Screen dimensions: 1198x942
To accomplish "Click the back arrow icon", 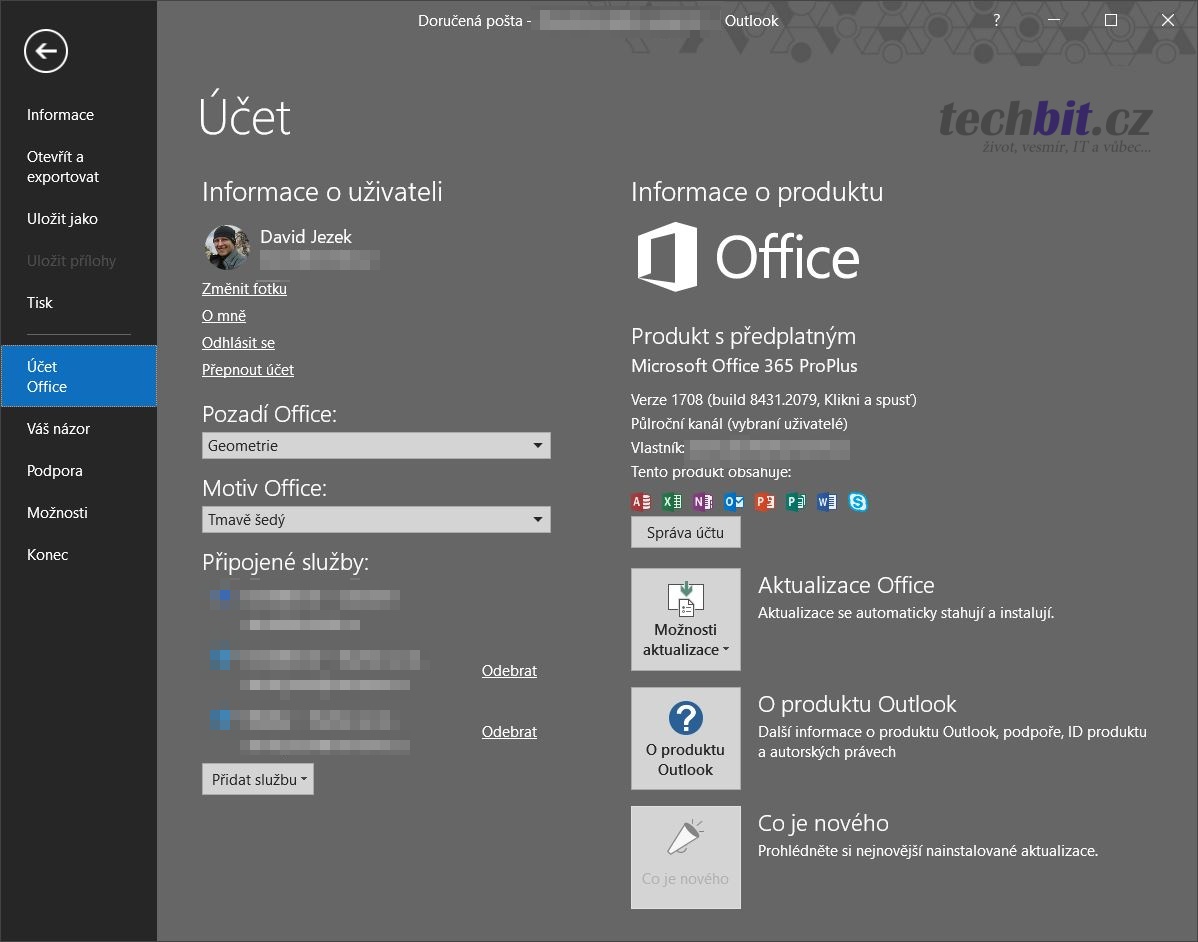I will [x=46, y=51].
